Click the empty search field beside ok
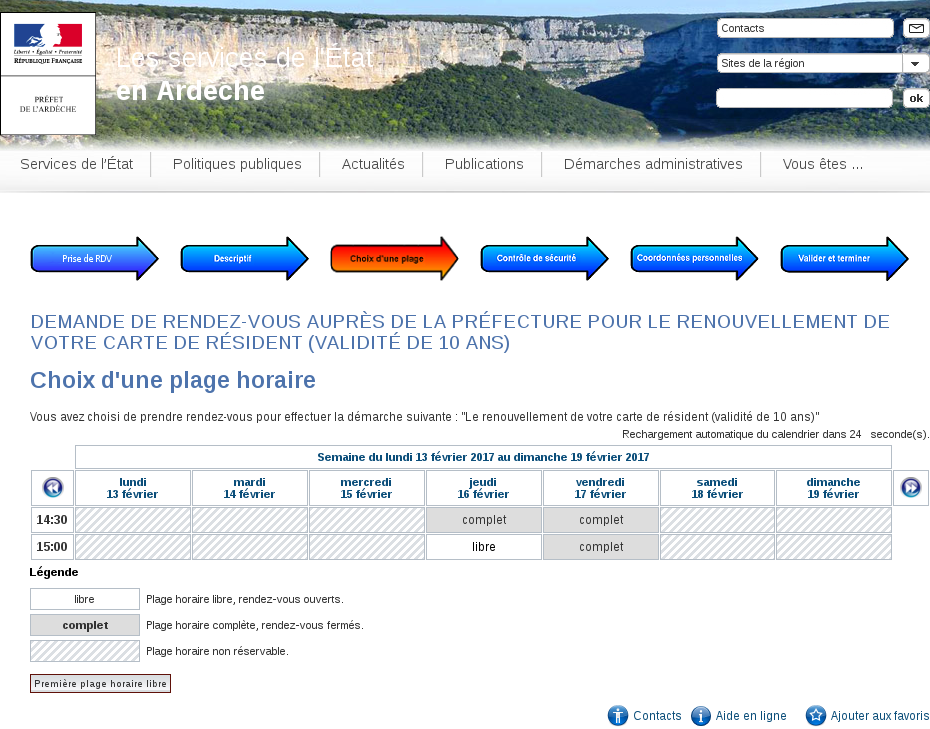930x729 pixels. (x=804, y=98)
